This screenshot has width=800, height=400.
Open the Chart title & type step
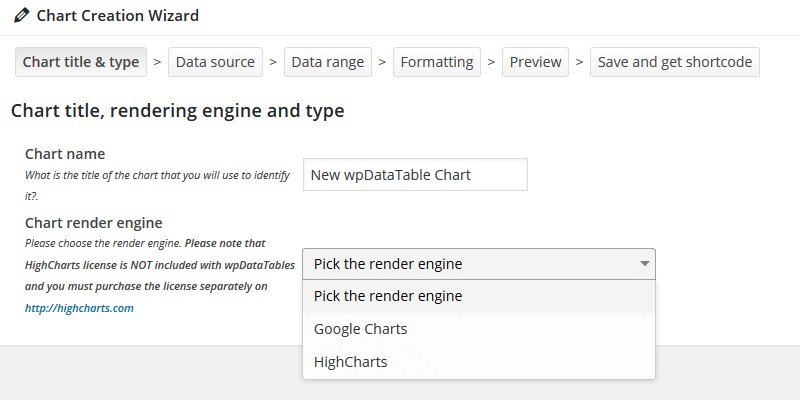[x=81, y=62]
